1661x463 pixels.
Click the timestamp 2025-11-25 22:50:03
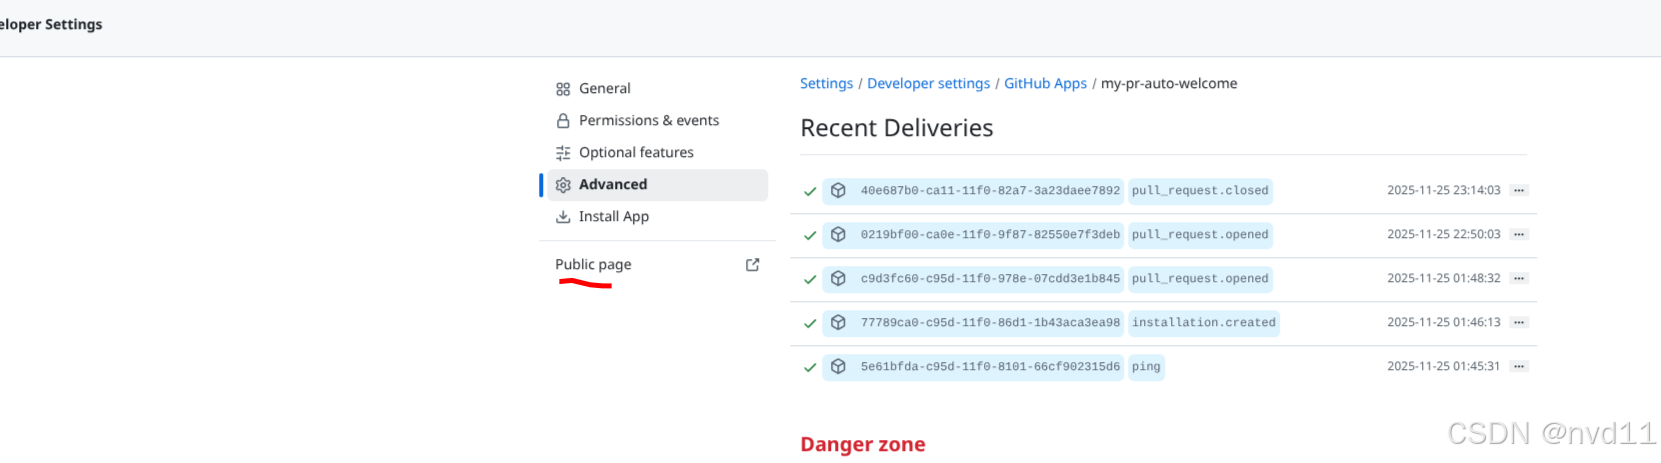1443,234
